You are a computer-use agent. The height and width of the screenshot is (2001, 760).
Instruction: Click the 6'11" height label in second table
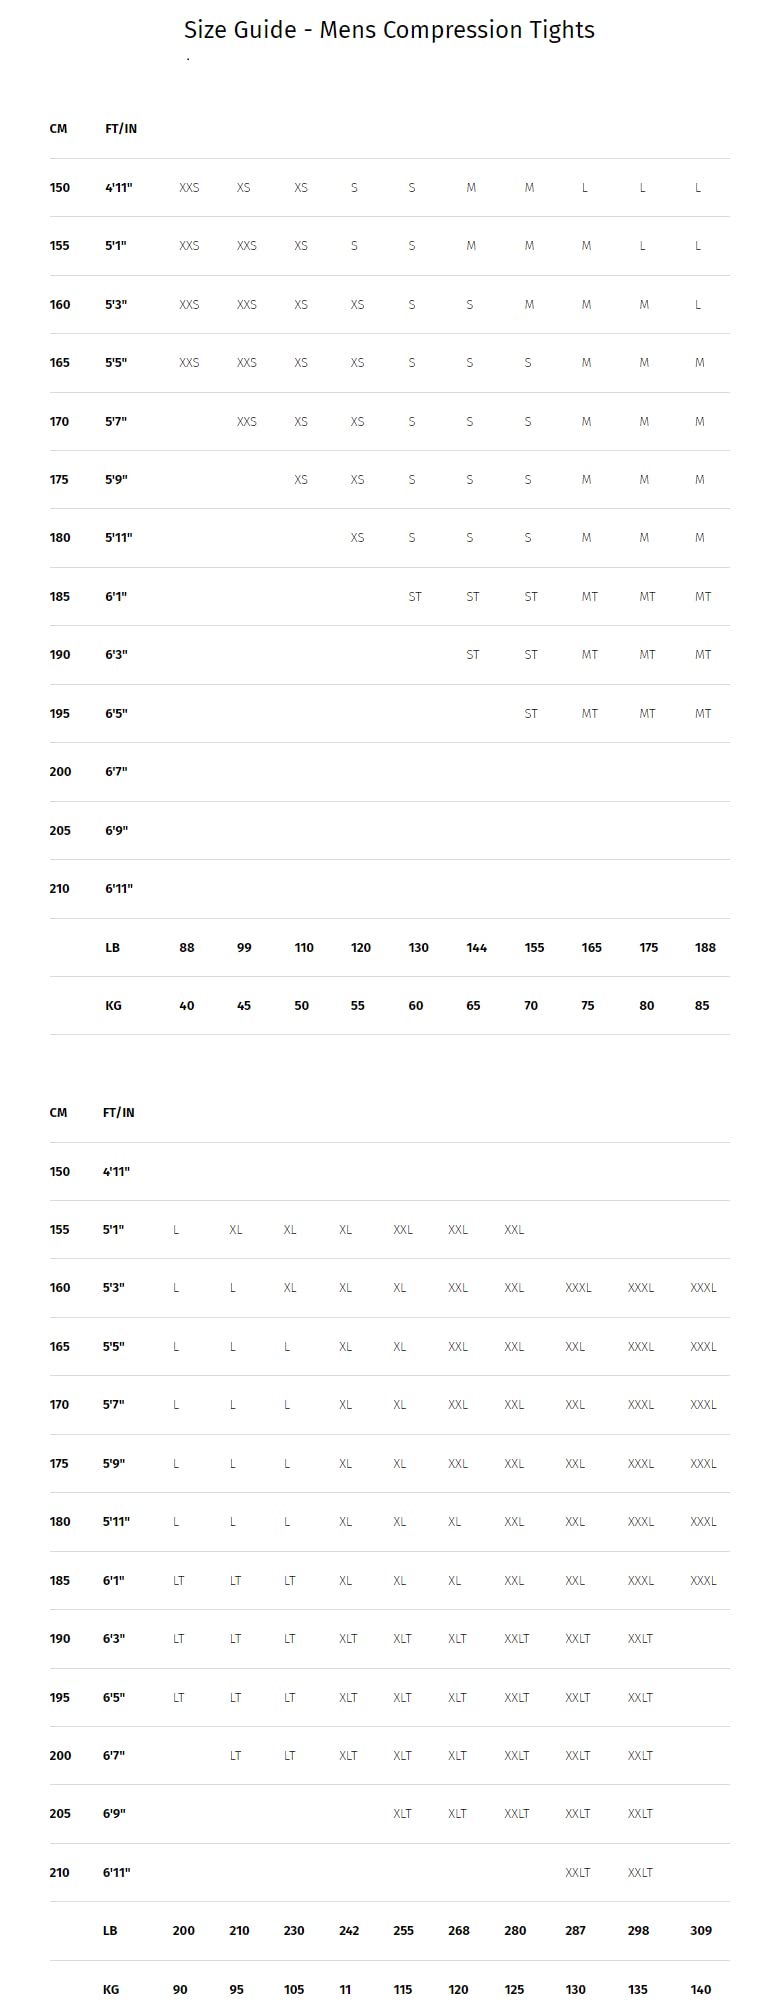(x=116, y=1872)
